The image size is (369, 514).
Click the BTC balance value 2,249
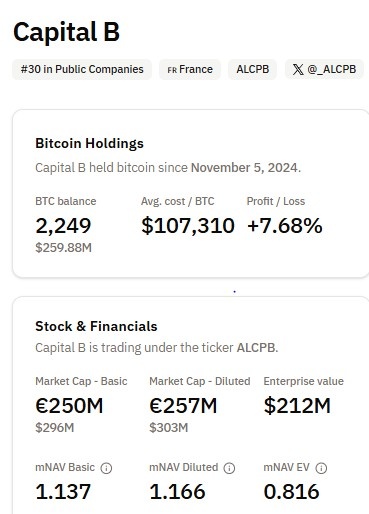pos(63,226)
